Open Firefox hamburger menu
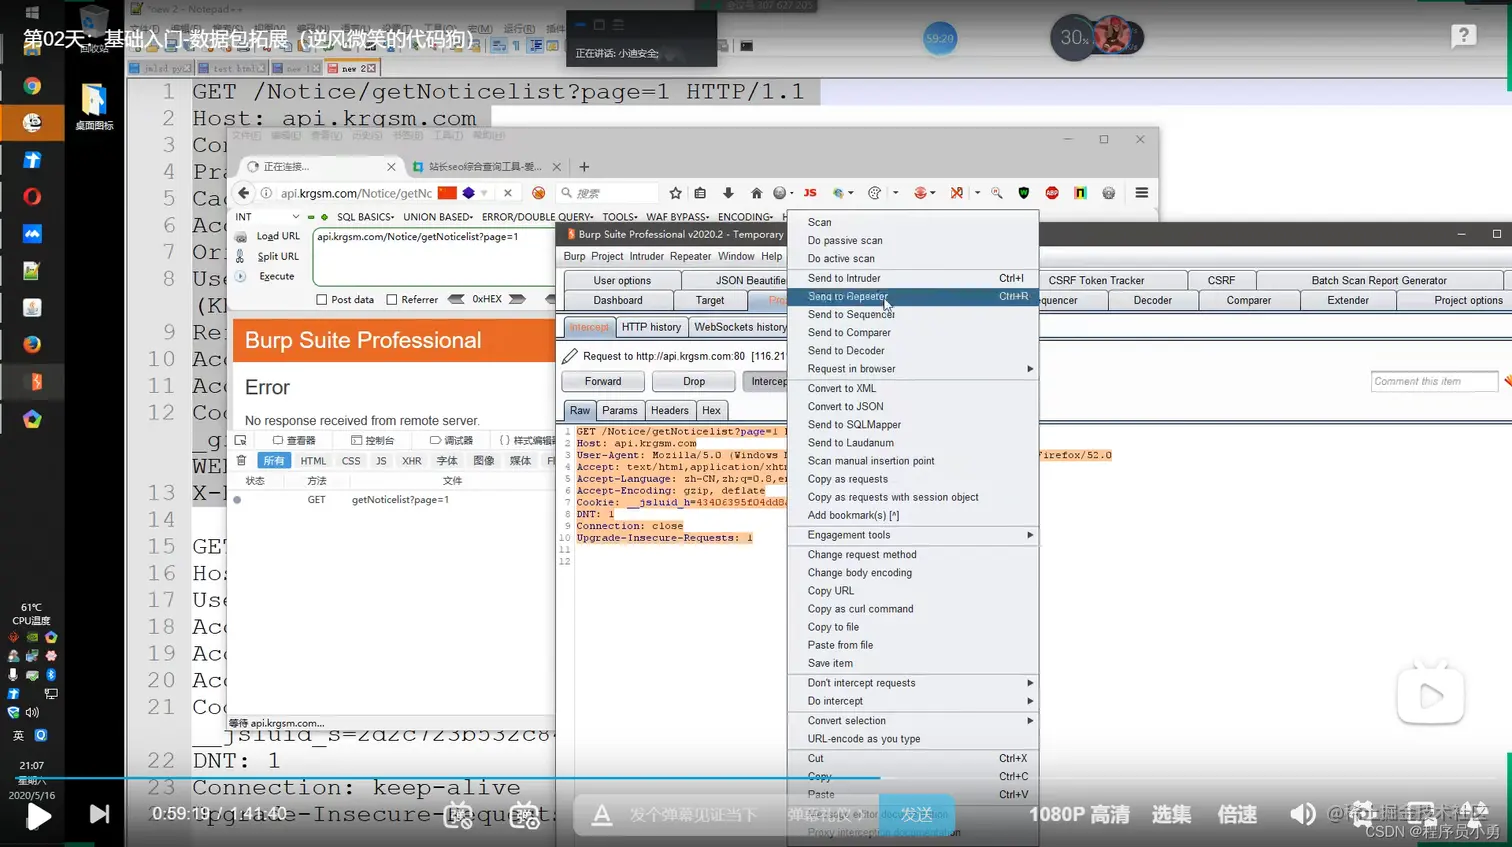 [x=1141, y=193]
